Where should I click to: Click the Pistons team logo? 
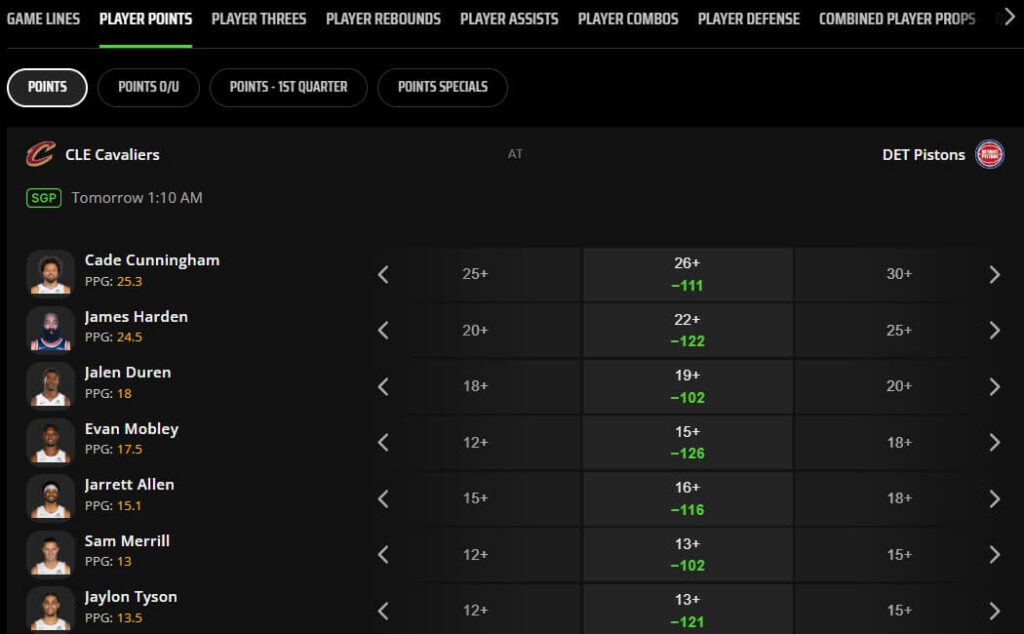[x=988, y=154]
